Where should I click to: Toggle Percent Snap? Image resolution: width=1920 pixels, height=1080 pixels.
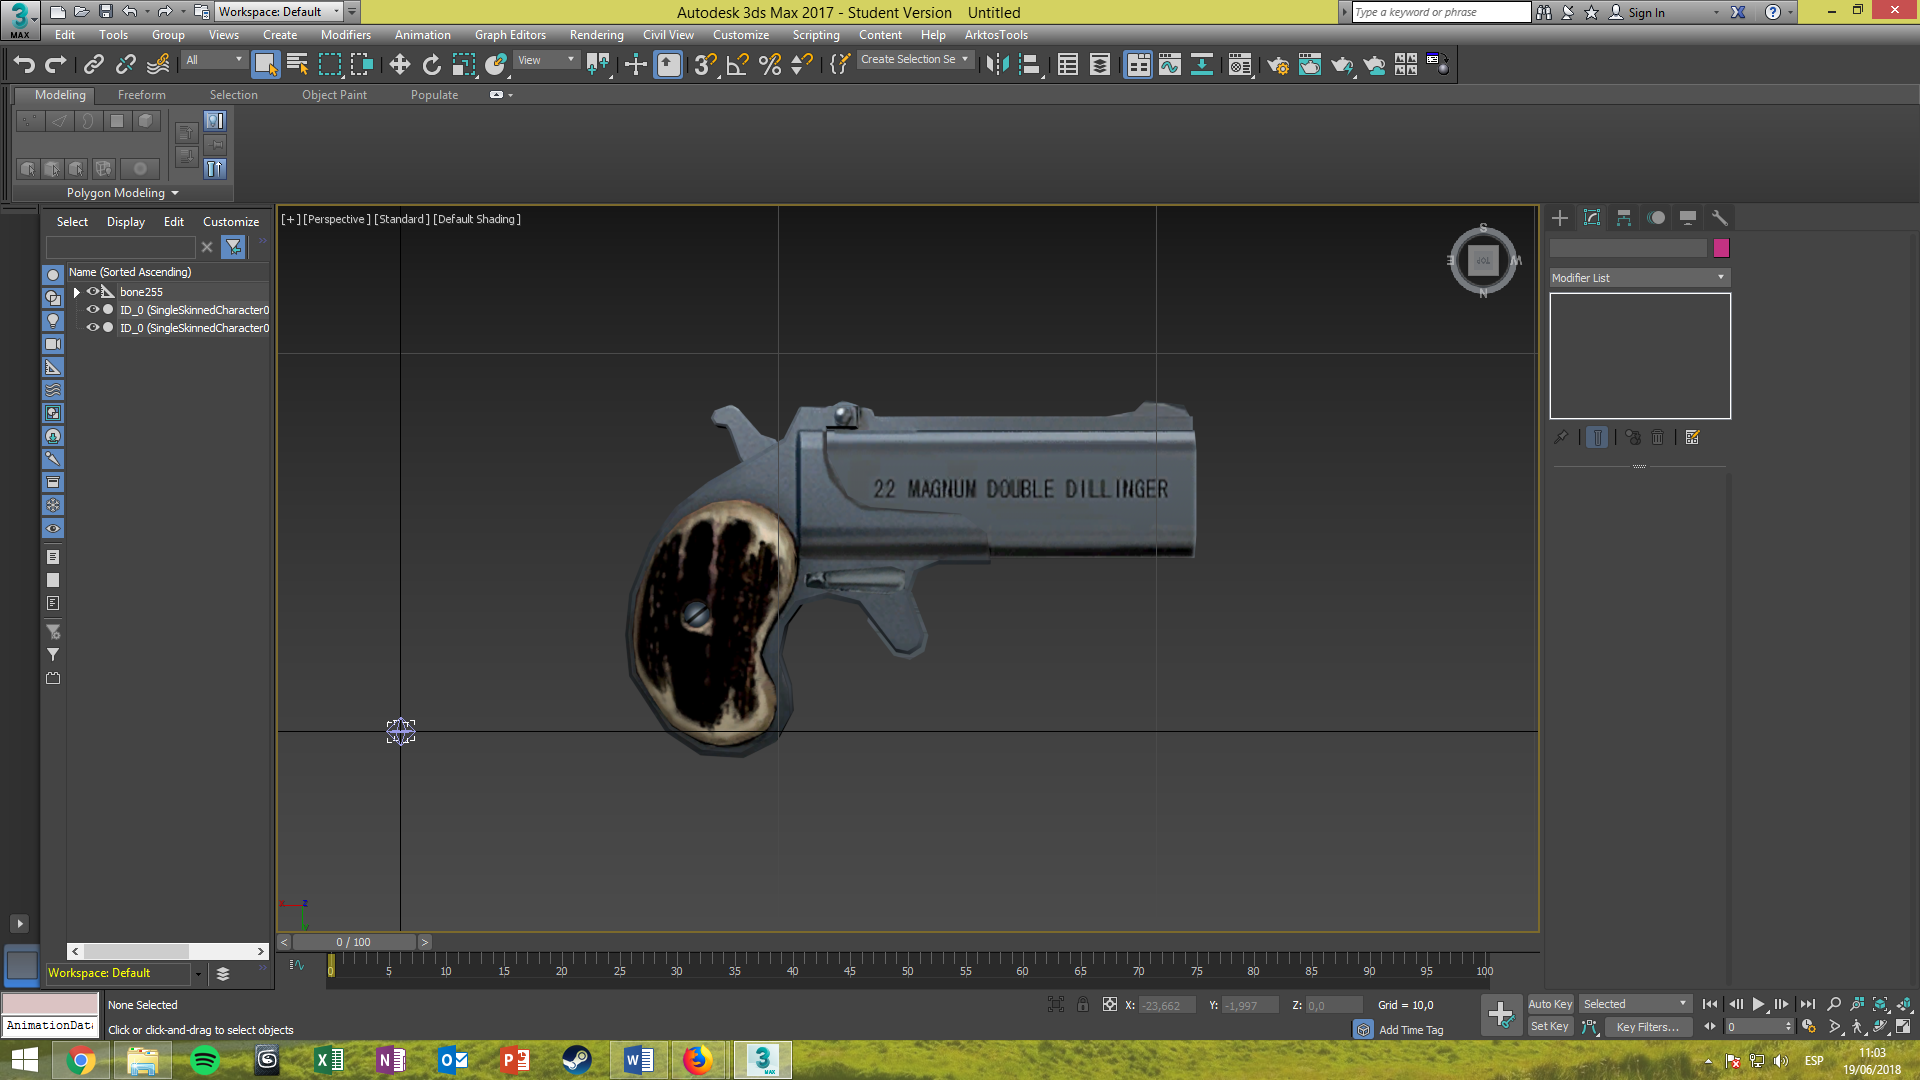[x=769, y=65]
